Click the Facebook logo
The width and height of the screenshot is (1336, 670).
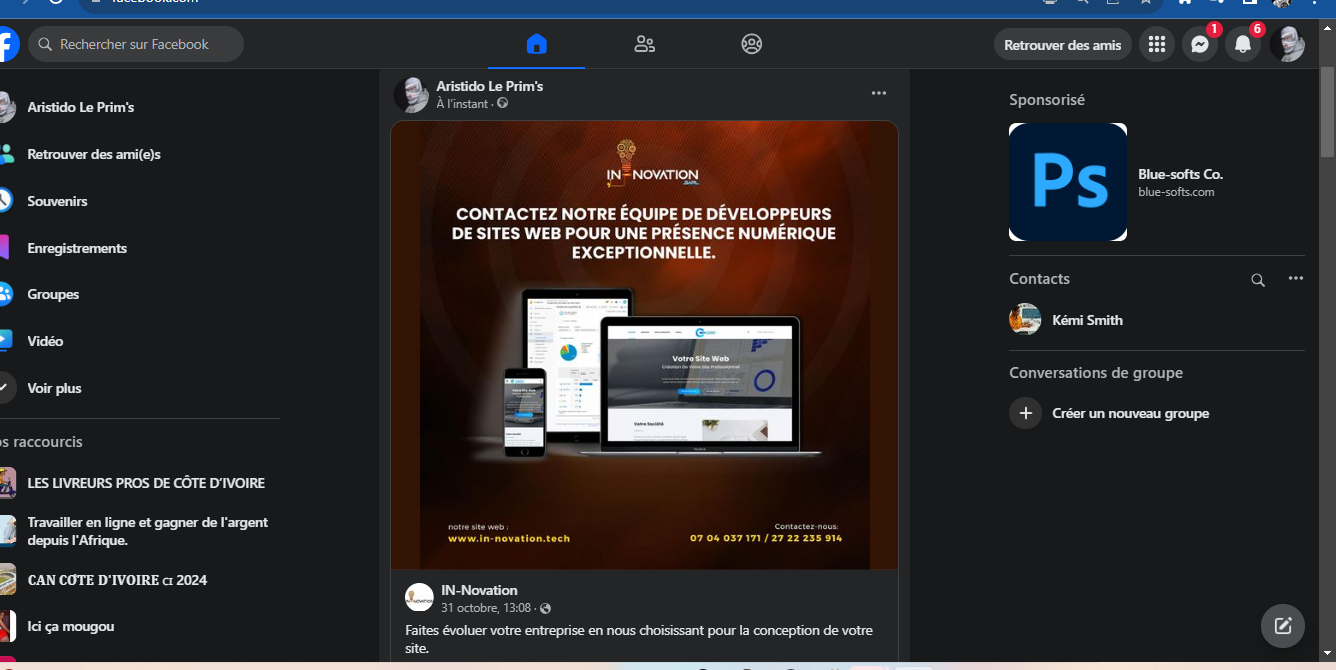click(x=6, y=45)
